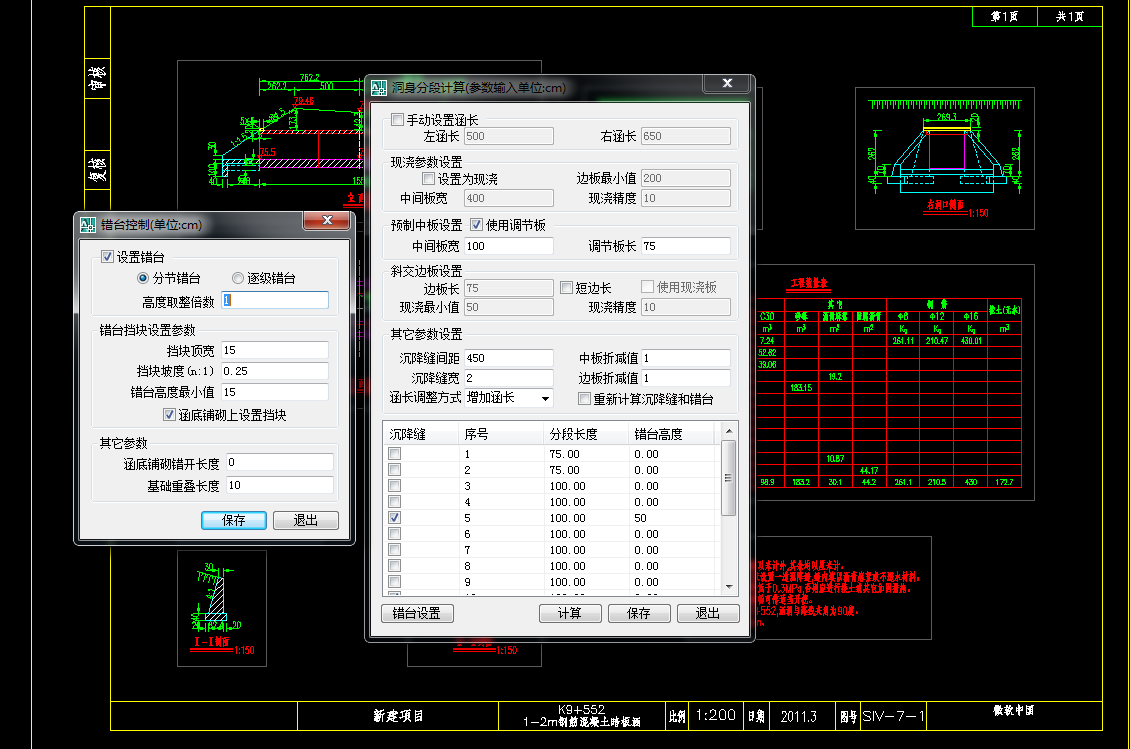The height and width of the screenshot is (749, 1130).
Task: Select 序号 4 in the segment list
Action: pyautogui.click(x=468, y=502)
